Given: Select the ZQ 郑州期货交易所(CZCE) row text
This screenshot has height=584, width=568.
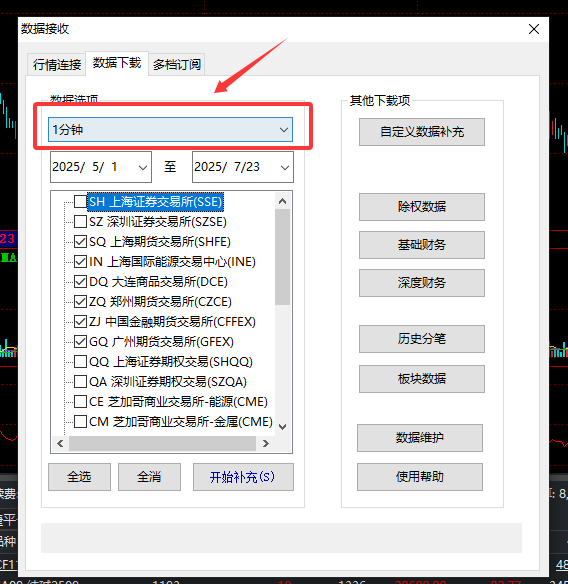Looking at the screenshot, I should pyautogui.click(x=160, y=301).
